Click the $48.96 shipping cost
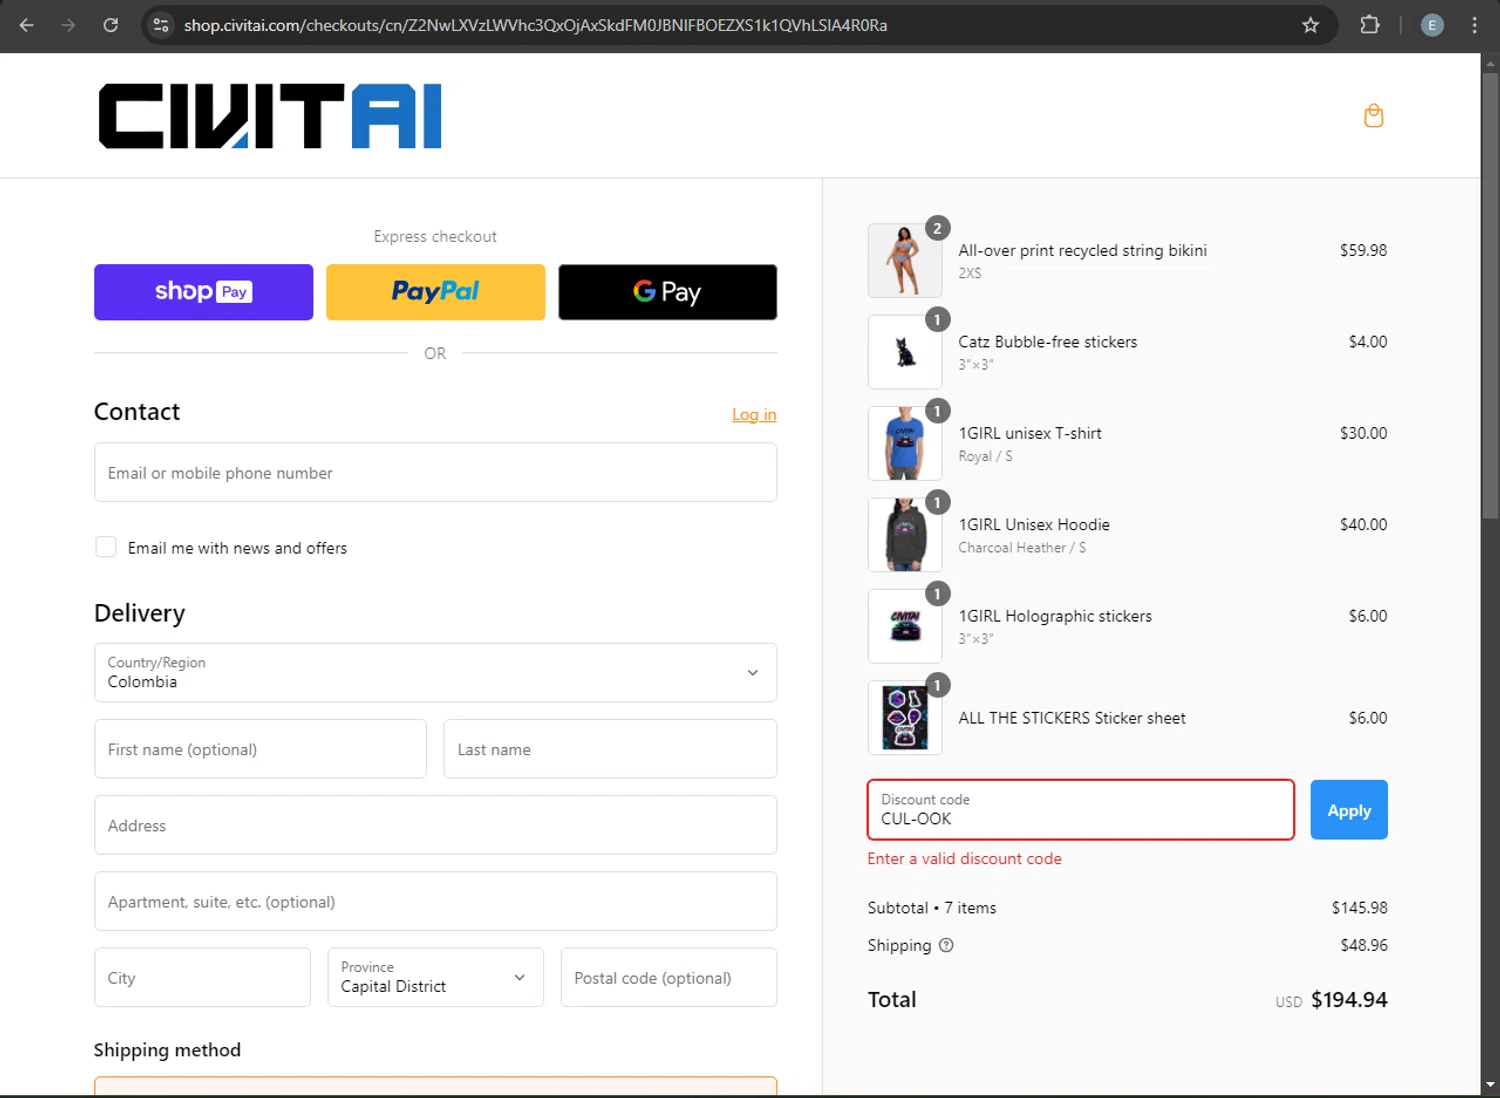 point(1364,945)
